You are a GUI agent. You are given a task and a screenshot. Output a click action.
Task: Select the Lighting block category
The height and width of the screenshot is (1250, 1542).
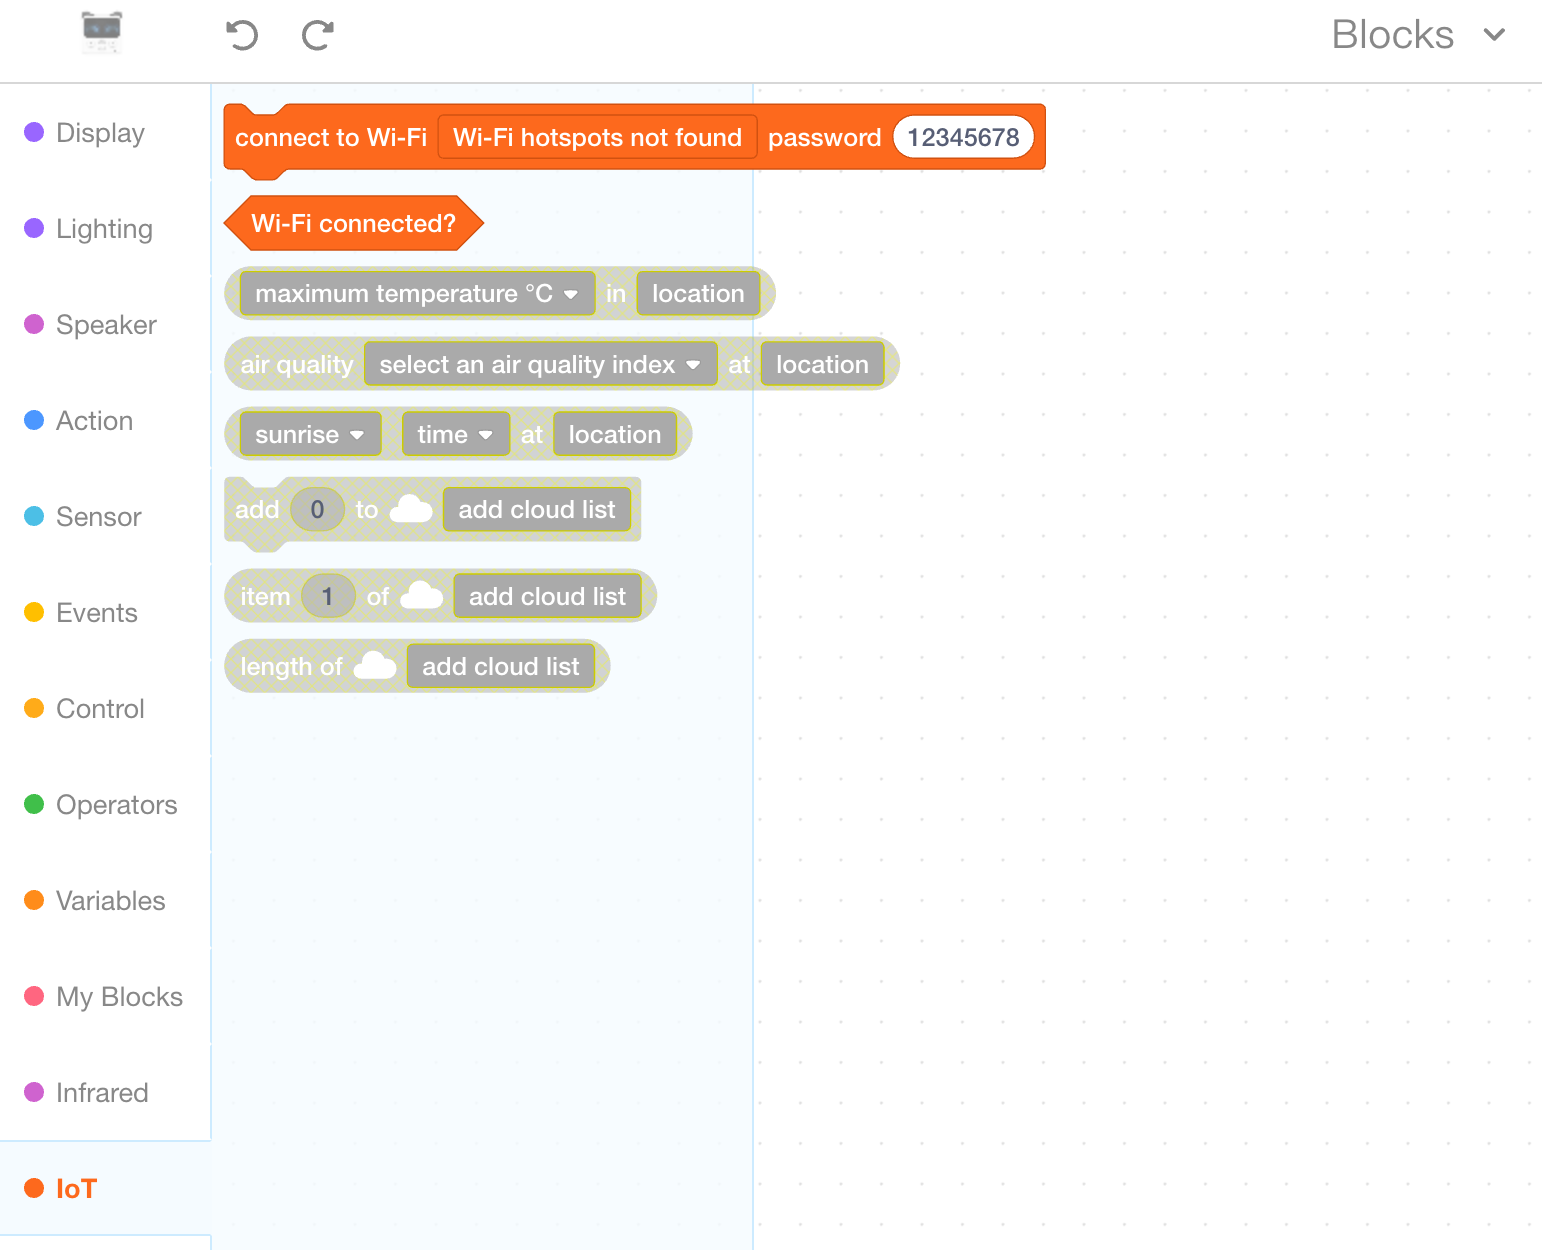tap(104, 229)
